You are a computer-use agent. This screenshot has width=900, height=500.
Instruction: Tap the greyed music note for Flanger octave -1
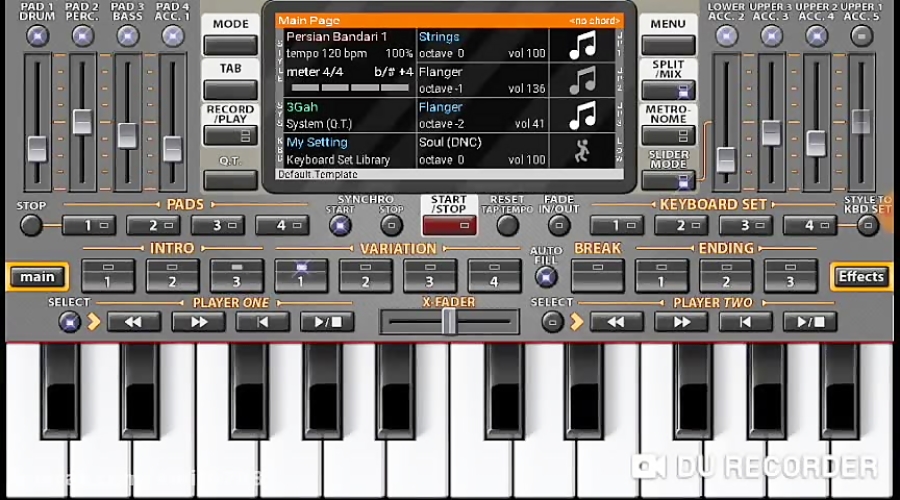pos(582,80)
